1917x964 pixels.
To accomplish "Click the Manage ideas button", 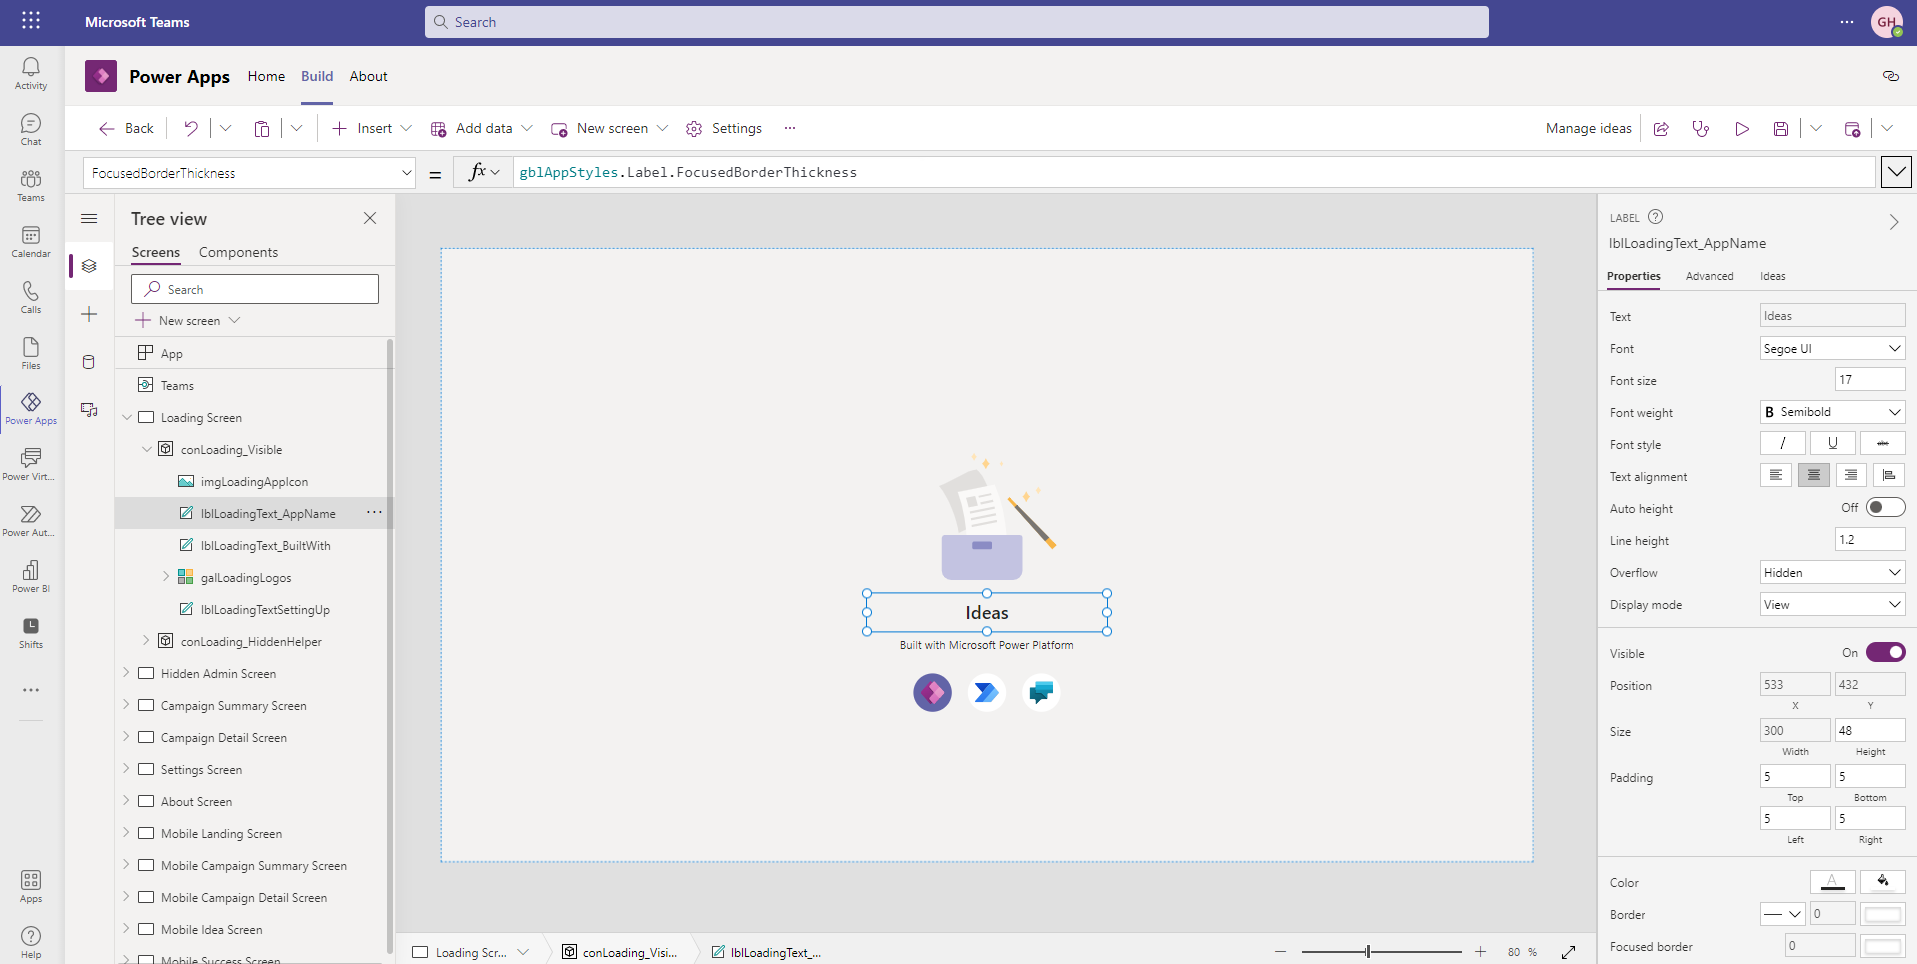I will [1588, 128].
